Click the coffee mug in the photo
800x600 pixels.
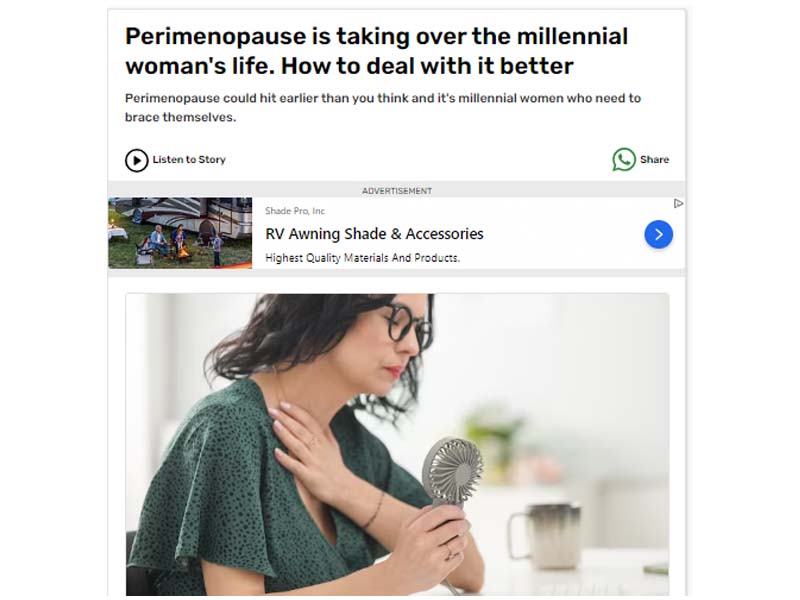pyautogui.click(x=544, y=535)
